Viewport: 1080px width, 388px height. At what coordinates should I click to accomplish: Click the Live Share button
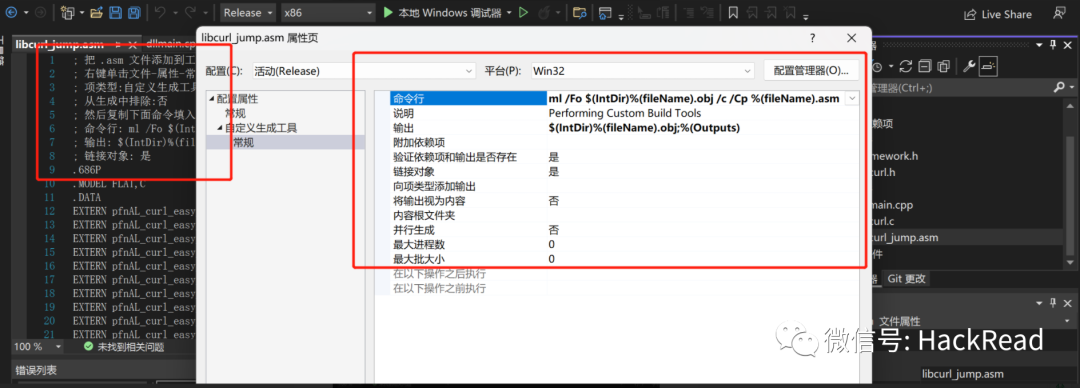coord(997,14)
